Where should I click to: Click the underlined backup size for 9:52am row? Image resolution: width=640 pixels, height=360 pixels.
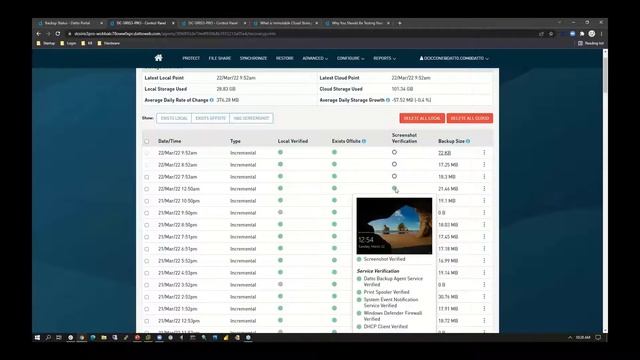(444, 153)
